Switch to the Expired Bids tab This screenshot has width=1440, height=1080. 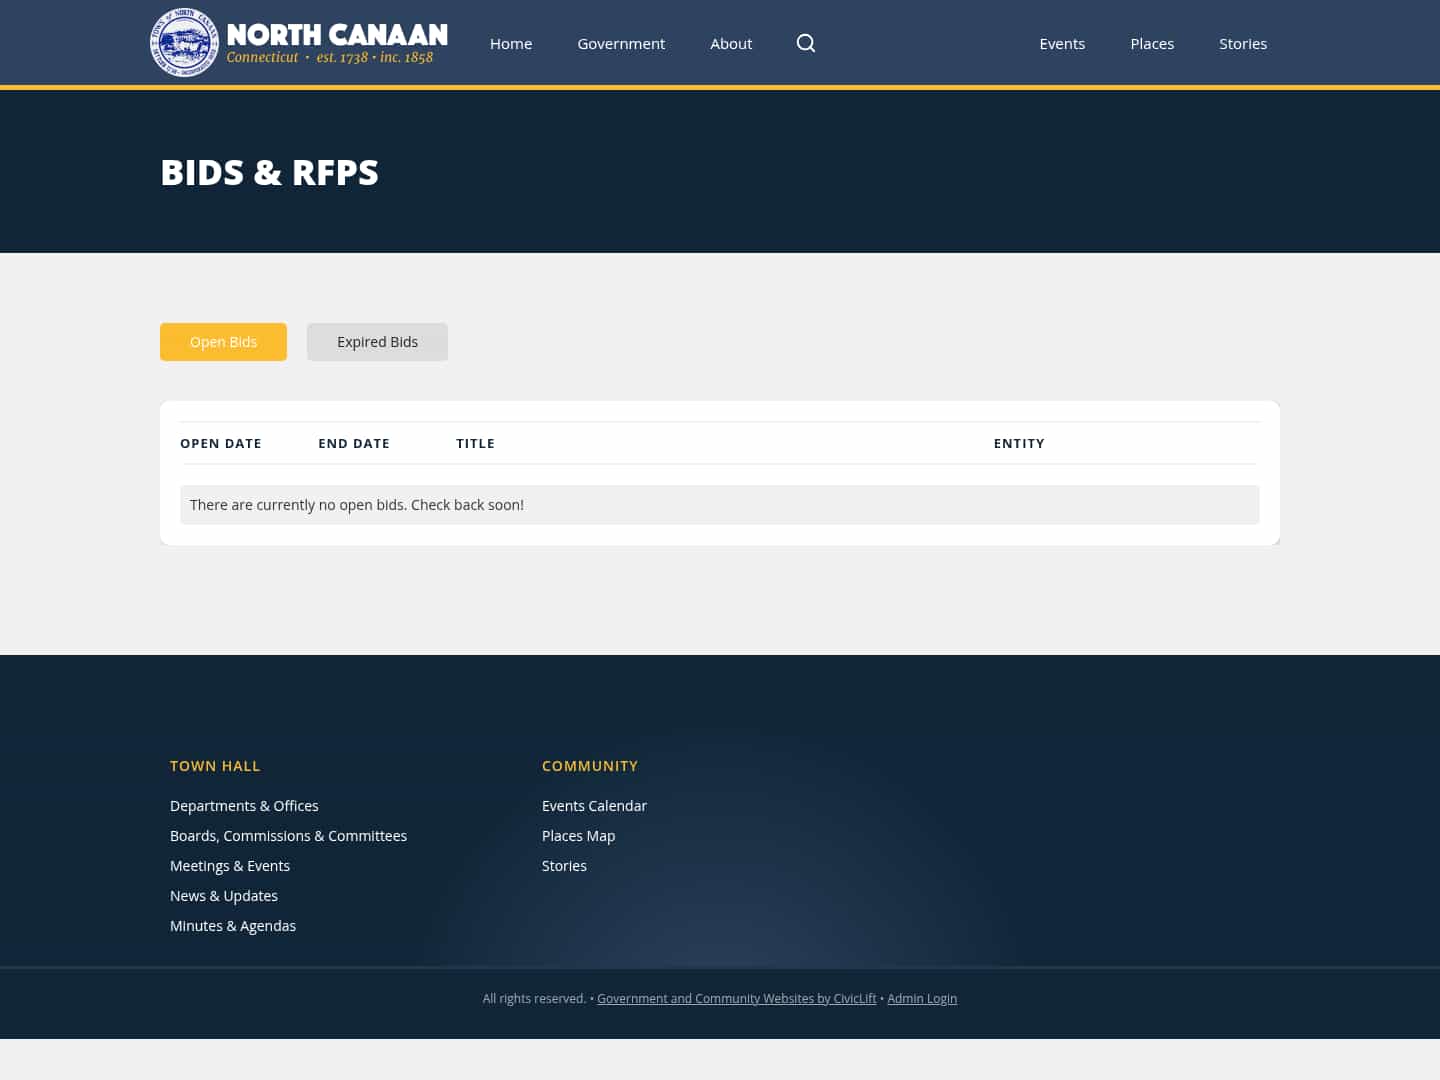[377, 341]
